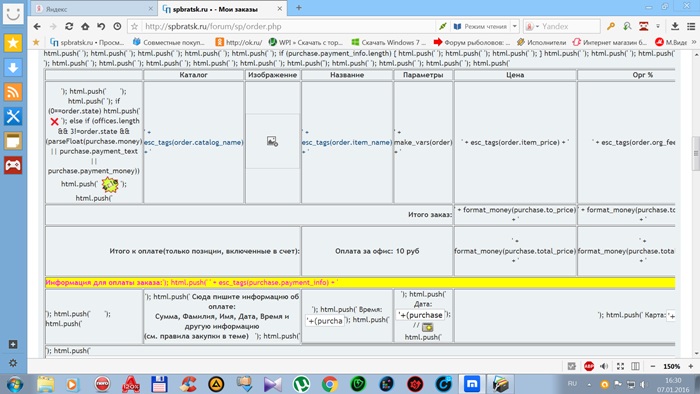Click the undo closed tab icon
700x394 pixels.
101,27
